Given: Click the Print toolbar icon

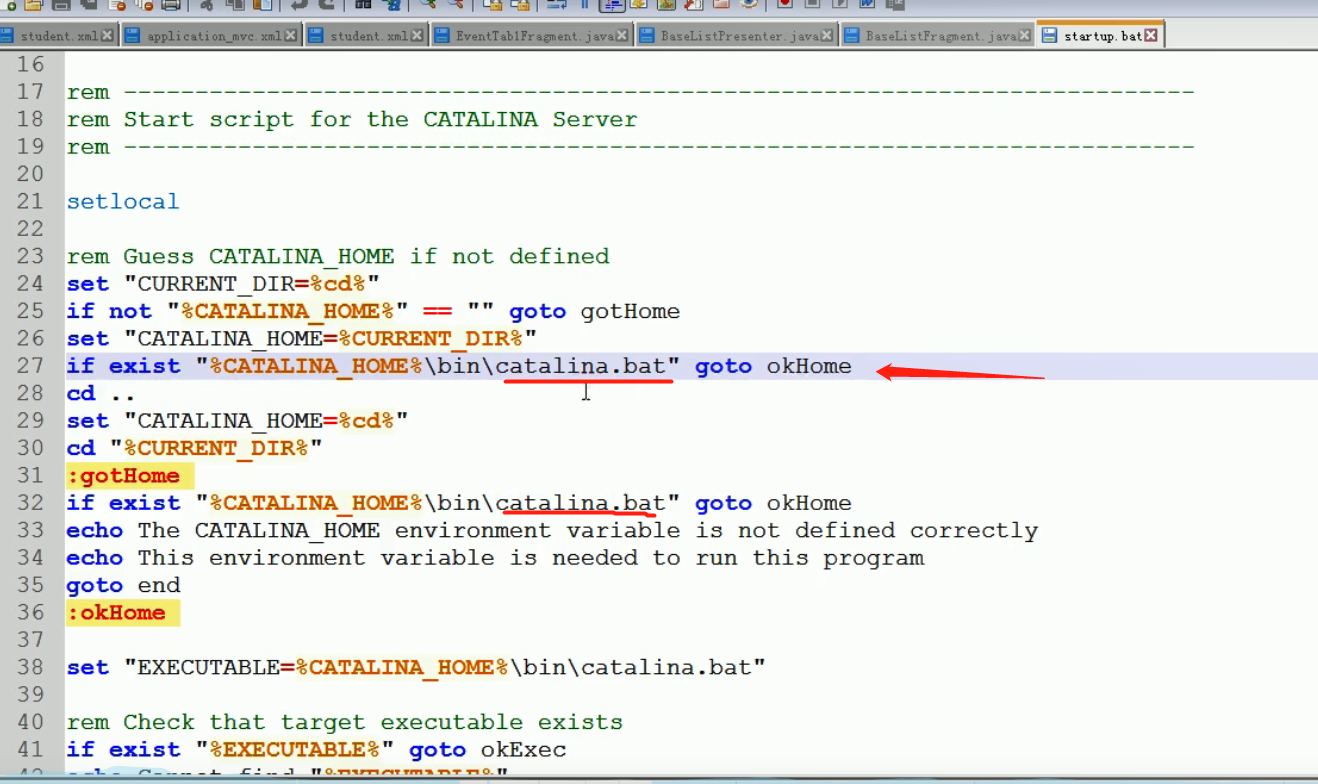Looking at the screenshot, I should click(x=171, y=5).
